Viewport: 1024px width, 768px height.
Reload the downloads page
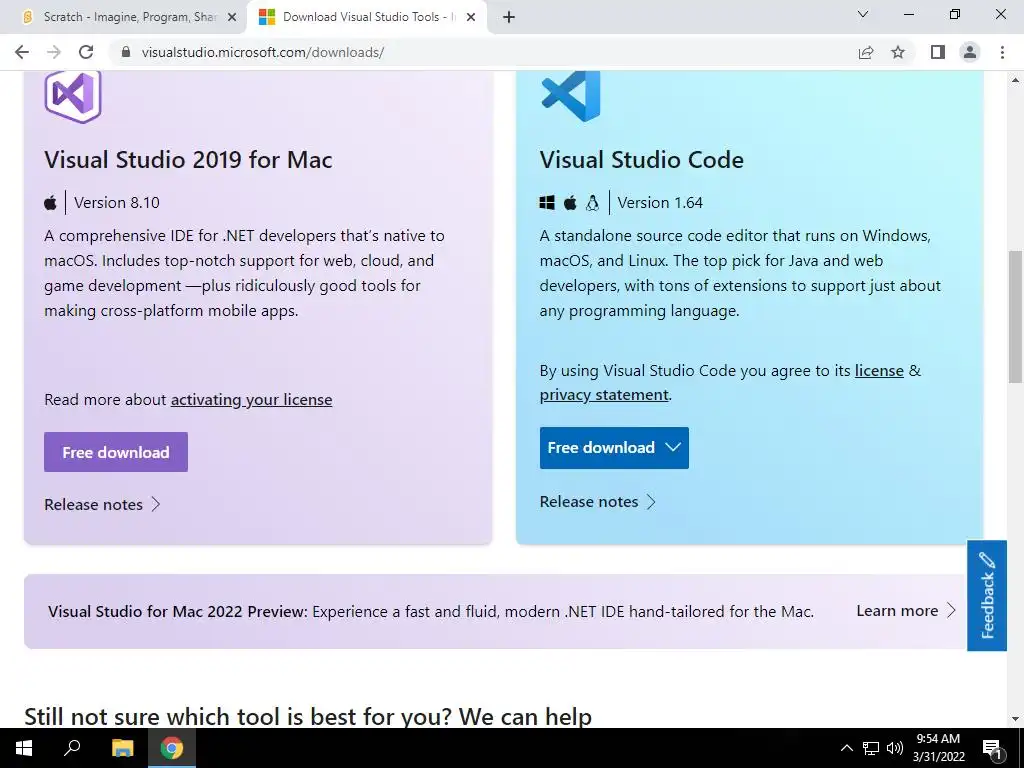pyautogui.click(x=86, y=52)
